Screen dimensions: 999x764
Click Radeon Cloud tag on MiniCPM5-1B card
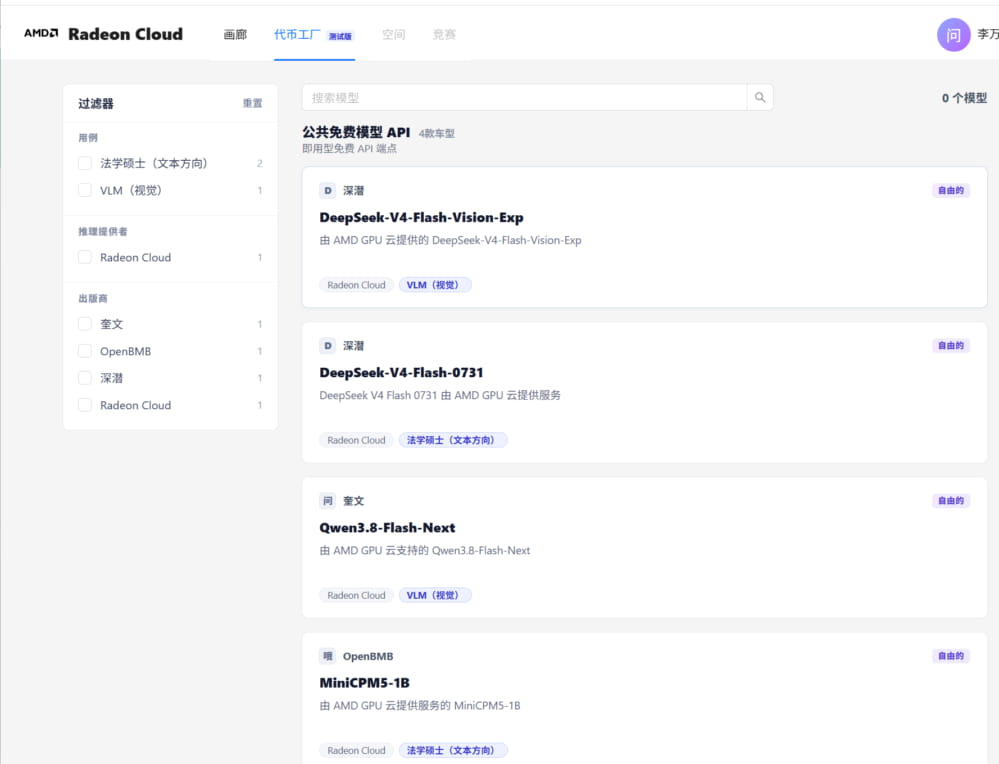356,750
